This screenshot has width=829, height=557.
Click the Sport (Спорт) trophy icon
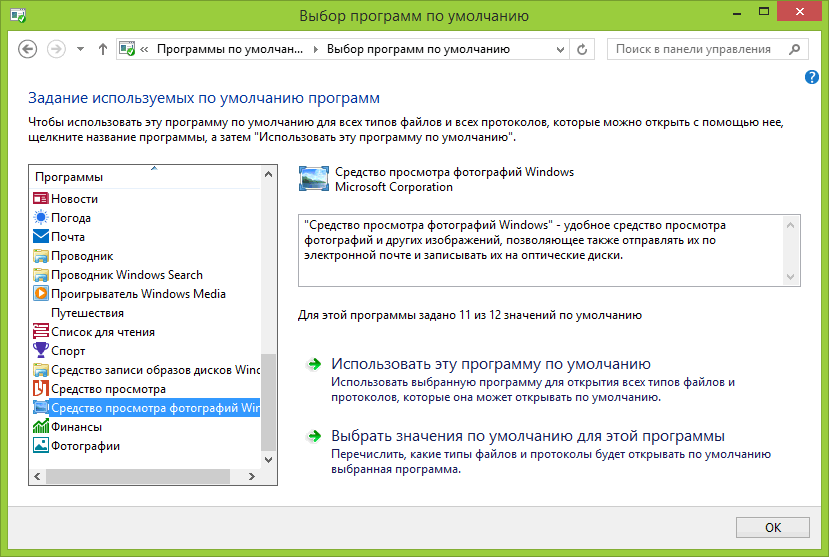coord(41,351)
